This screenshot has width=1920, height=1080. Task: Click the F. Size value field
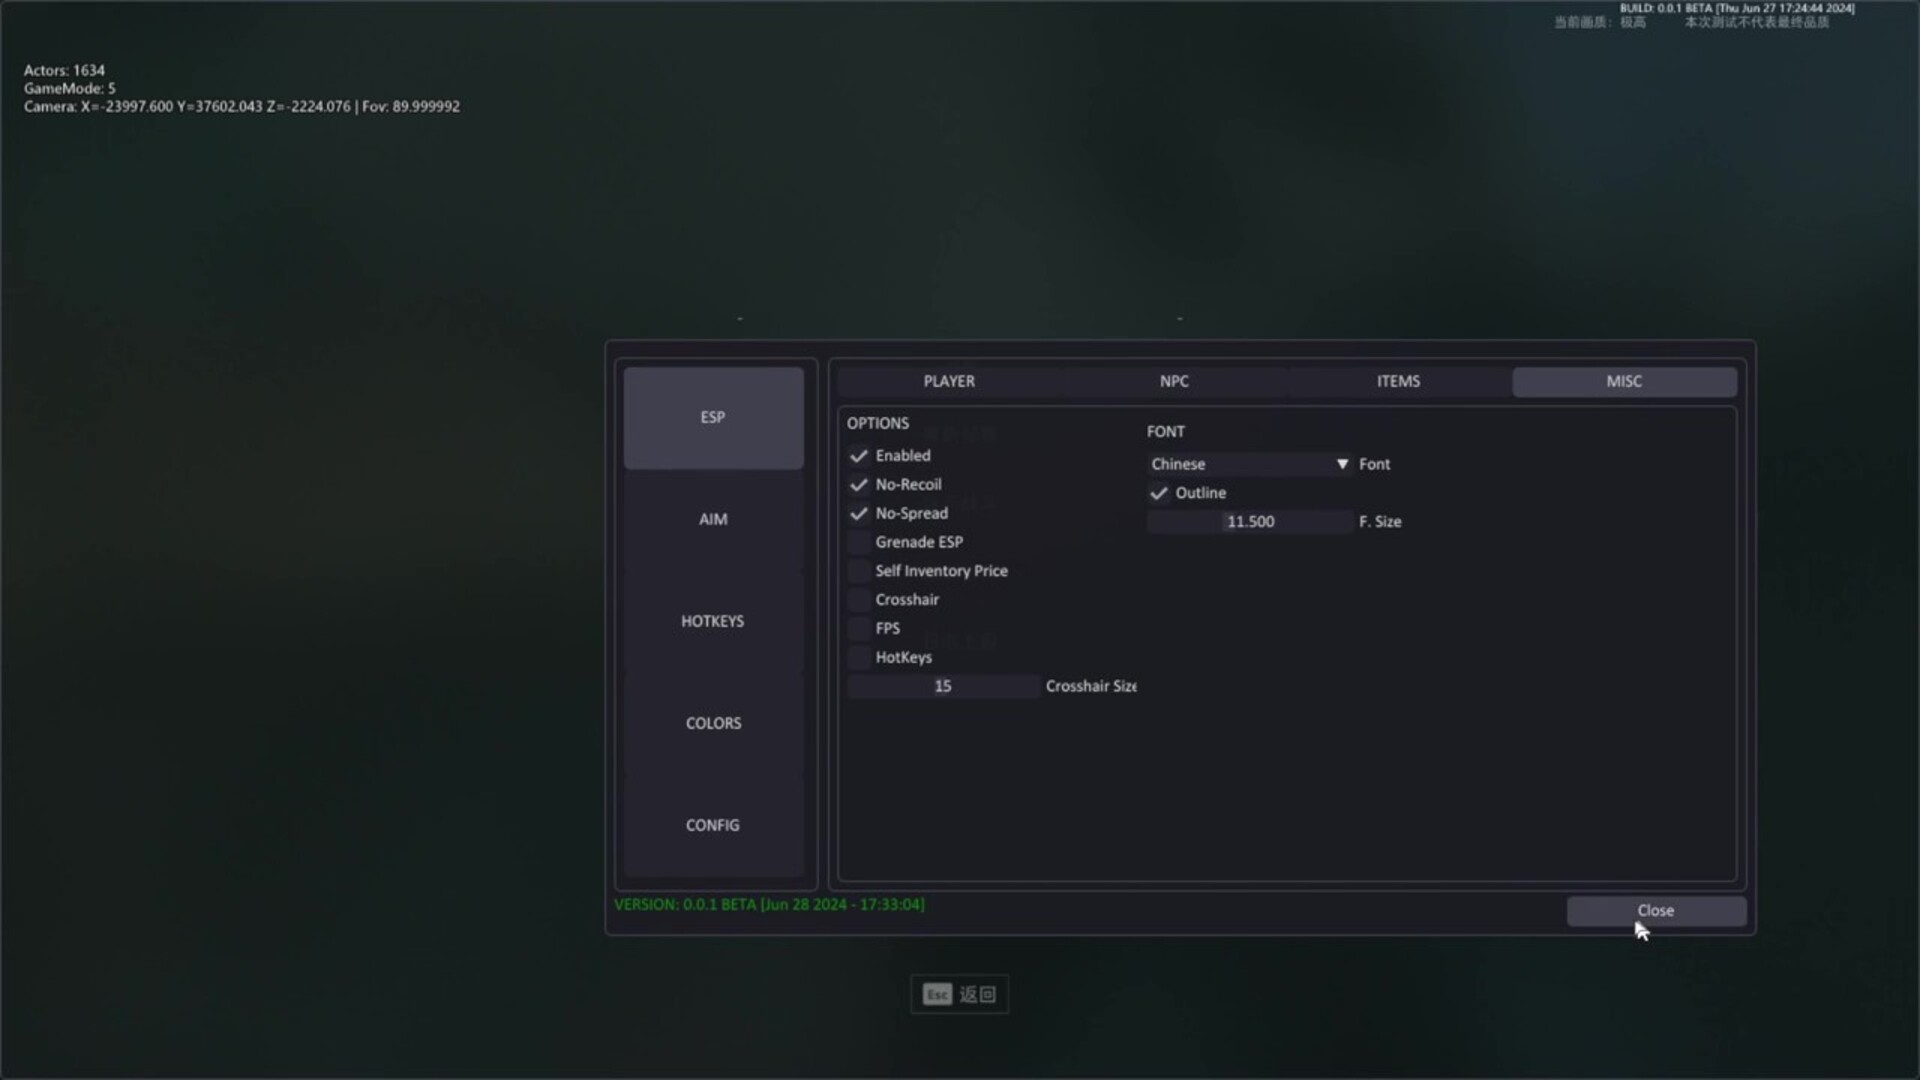pos(1248,521)
